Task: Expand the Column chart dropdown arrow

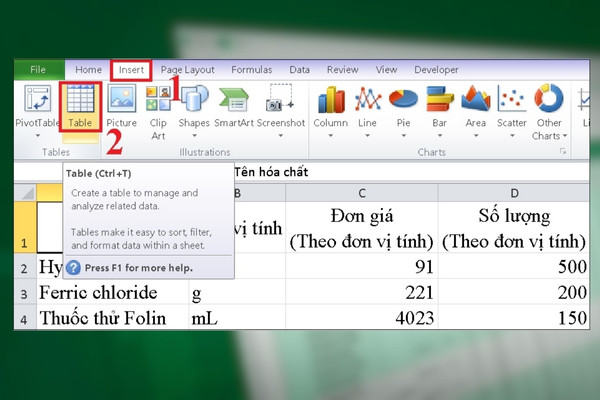Action: (331, 136)
